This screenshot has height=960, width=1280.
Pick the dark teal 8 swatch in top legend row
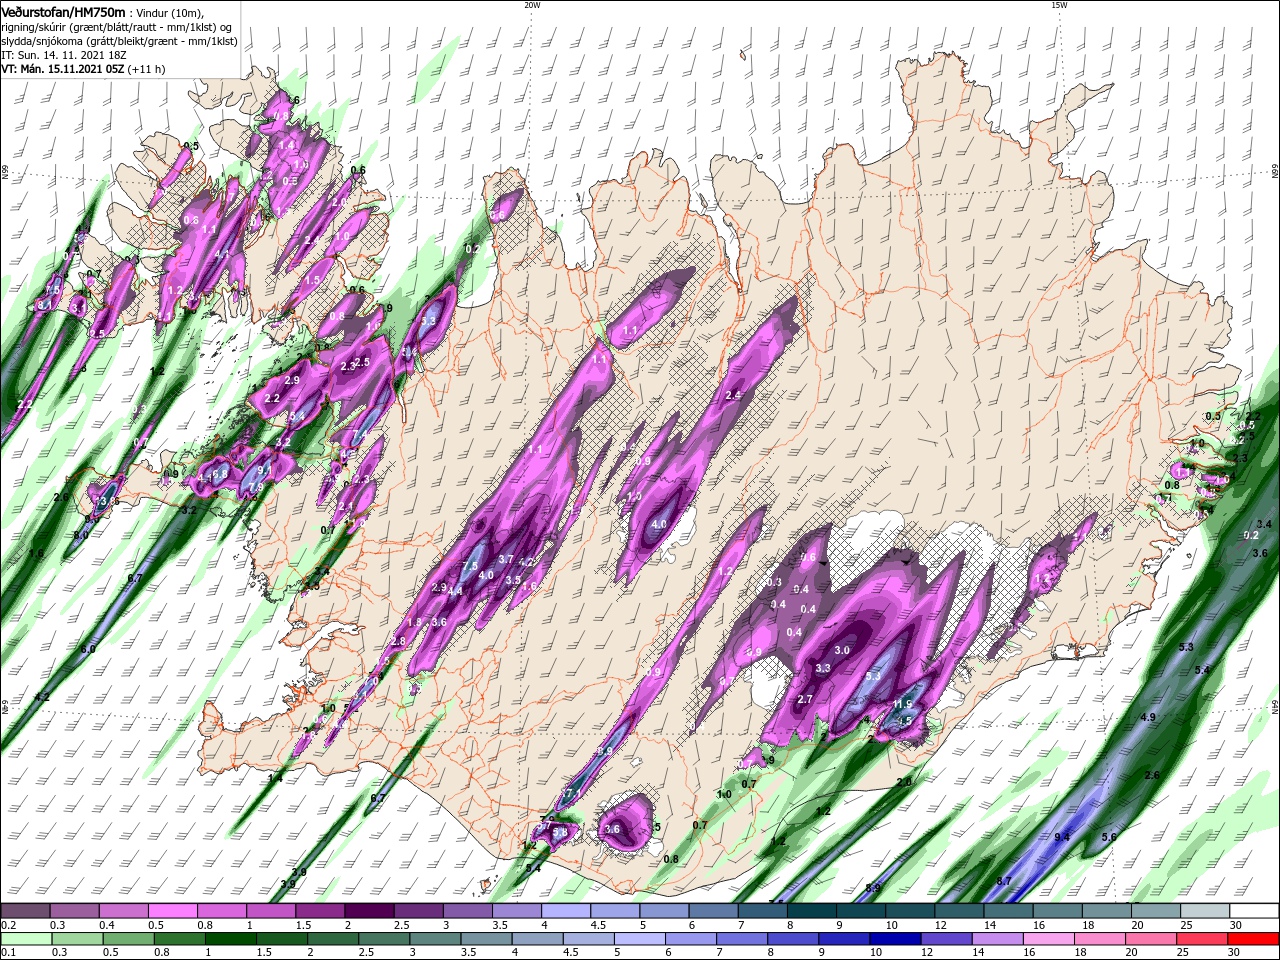tap(811, 911)
